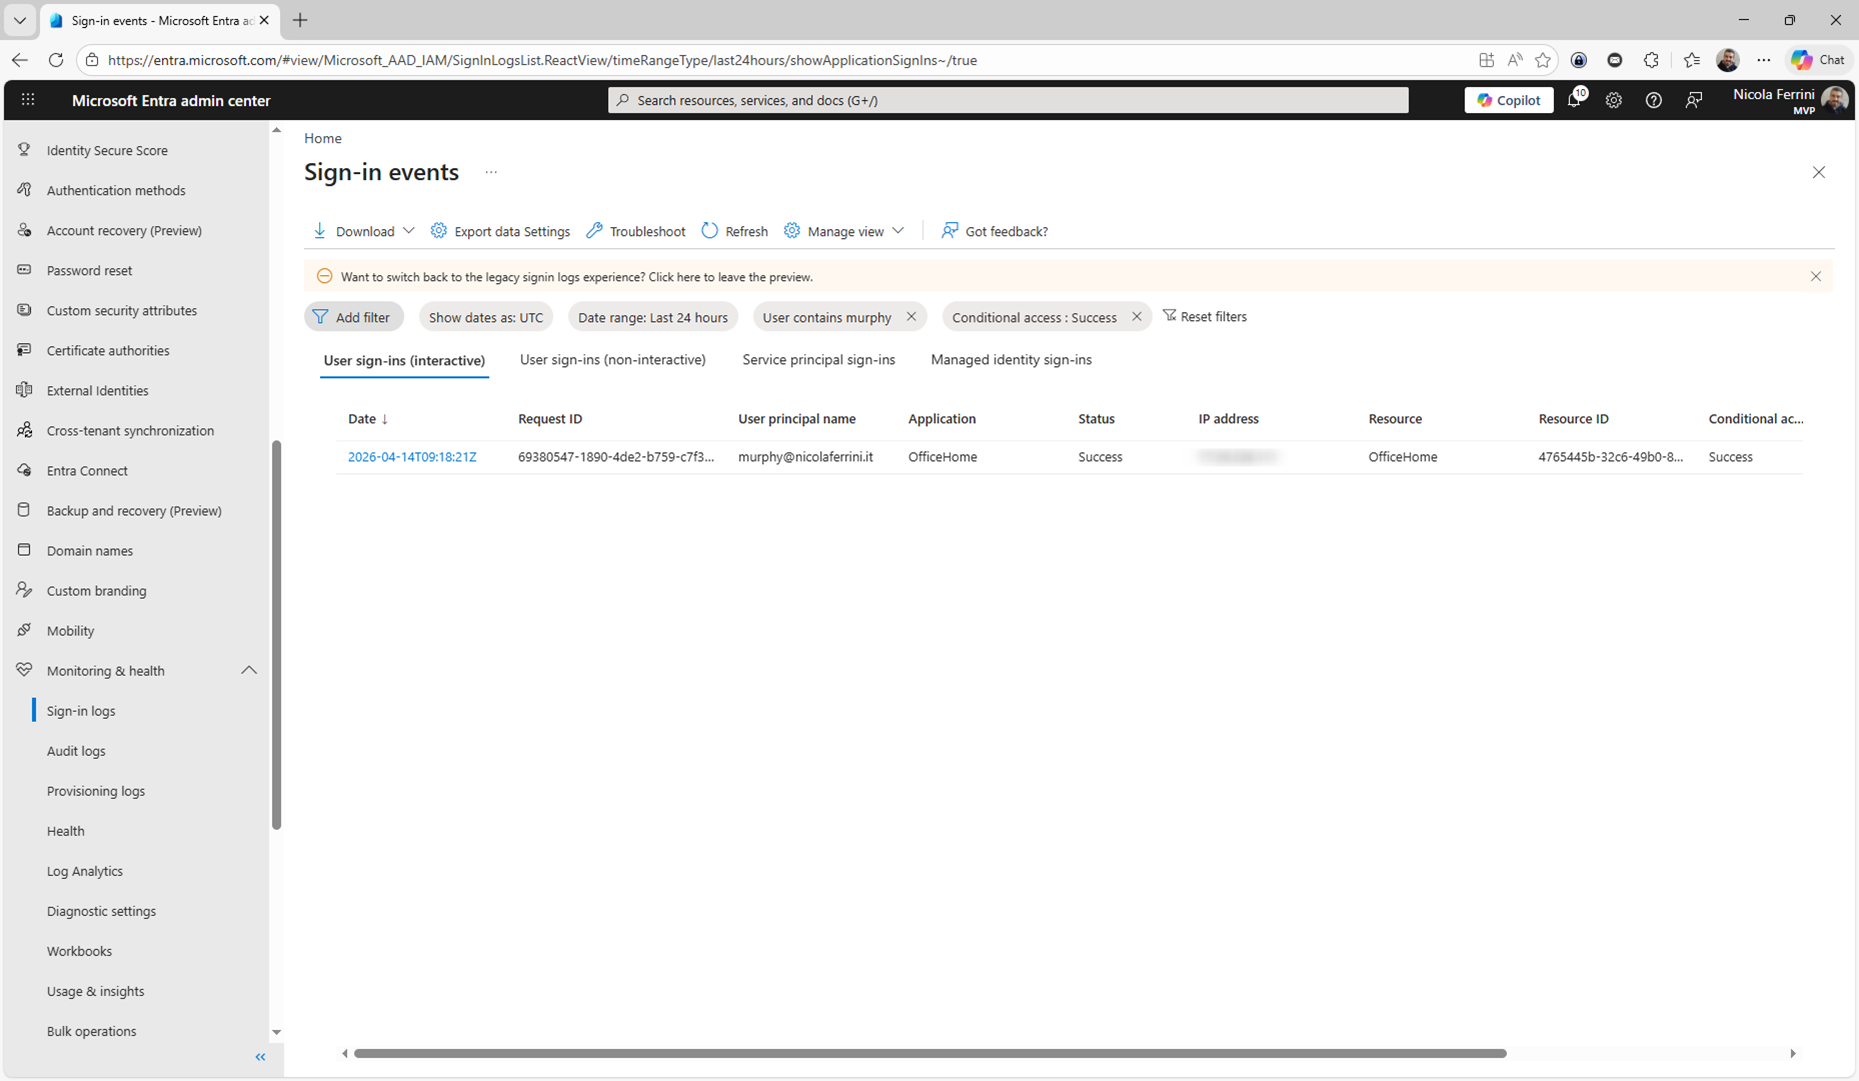
Task: Open notifications bell icon
Action: (x=1574, y=100)
